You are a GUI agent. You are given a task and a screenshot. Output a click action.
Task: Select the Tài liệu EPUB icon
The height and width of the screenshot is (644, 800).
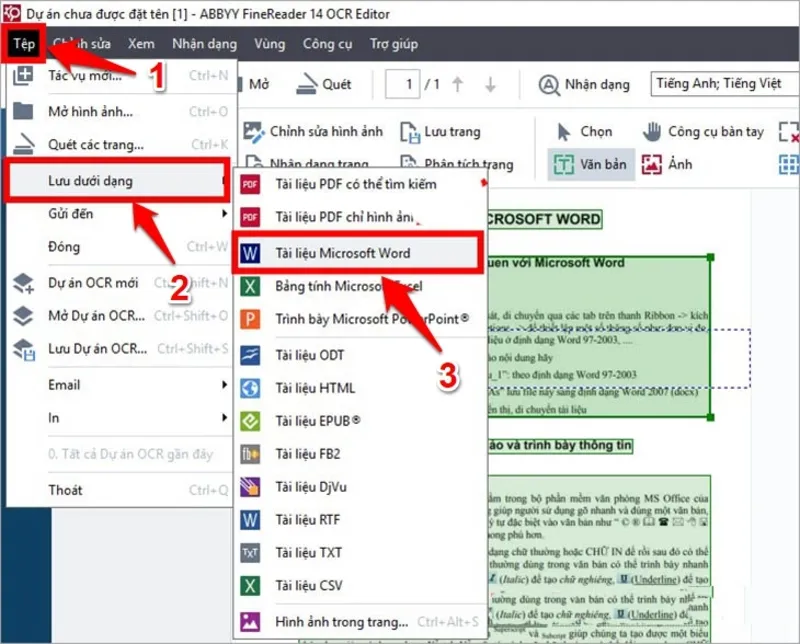pyautogui.click(x=250, y=421)
